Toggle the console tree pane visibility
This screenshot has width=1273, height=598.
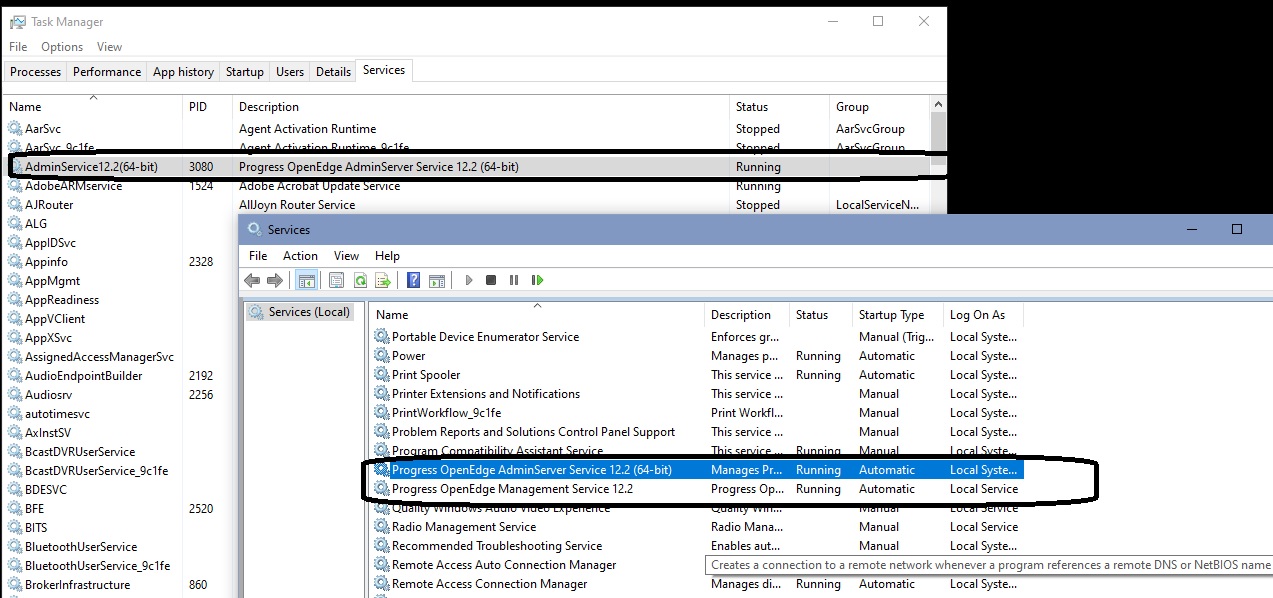[x=307, y=280]
